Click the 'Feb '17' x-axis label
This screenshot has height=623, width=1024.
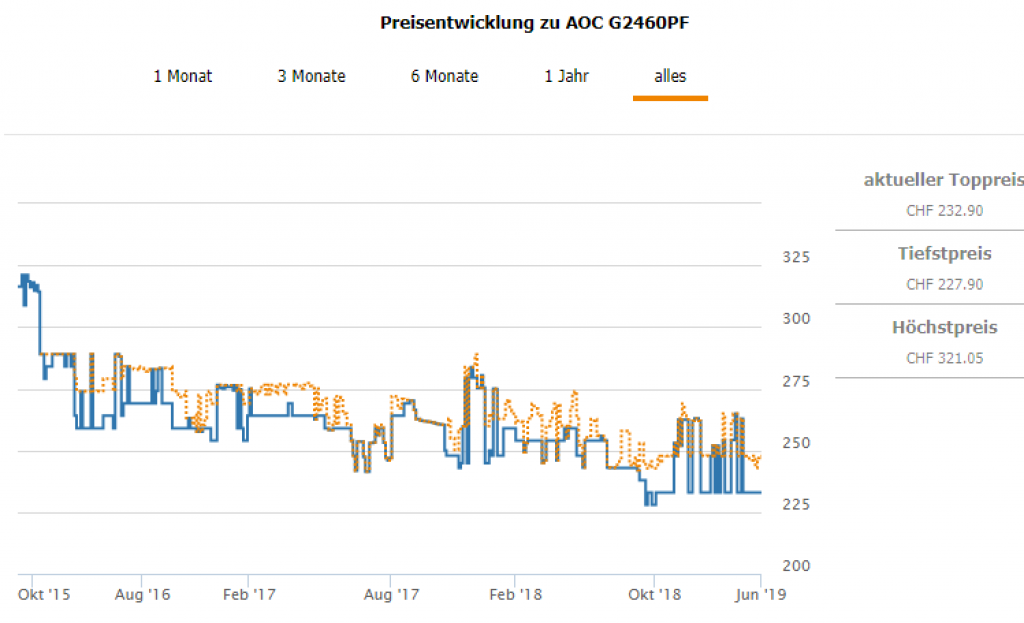(250, 594)
